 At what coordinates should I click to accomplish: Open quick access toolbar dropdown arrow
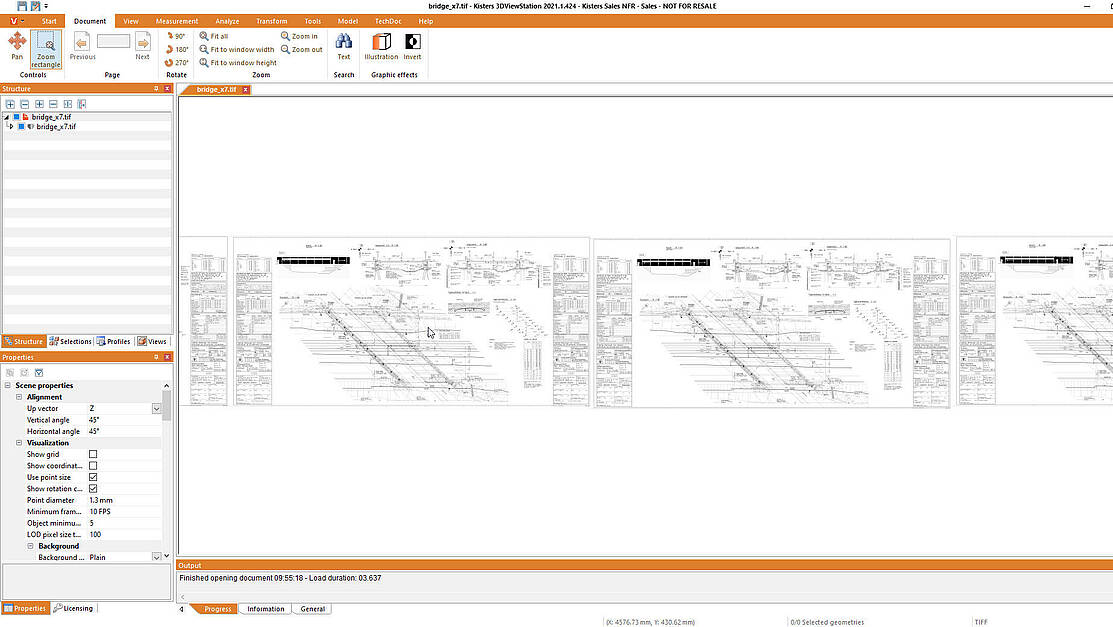(x=46, y=6)
